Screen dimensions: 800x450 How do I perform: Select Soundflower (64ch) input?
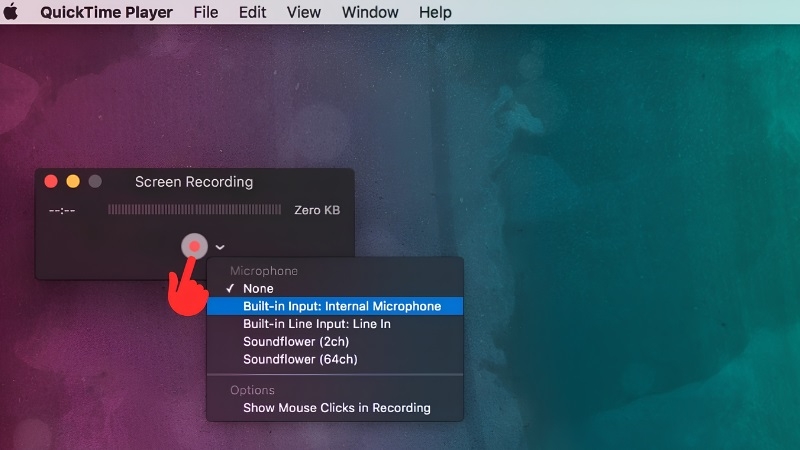[x=335, y=359]
